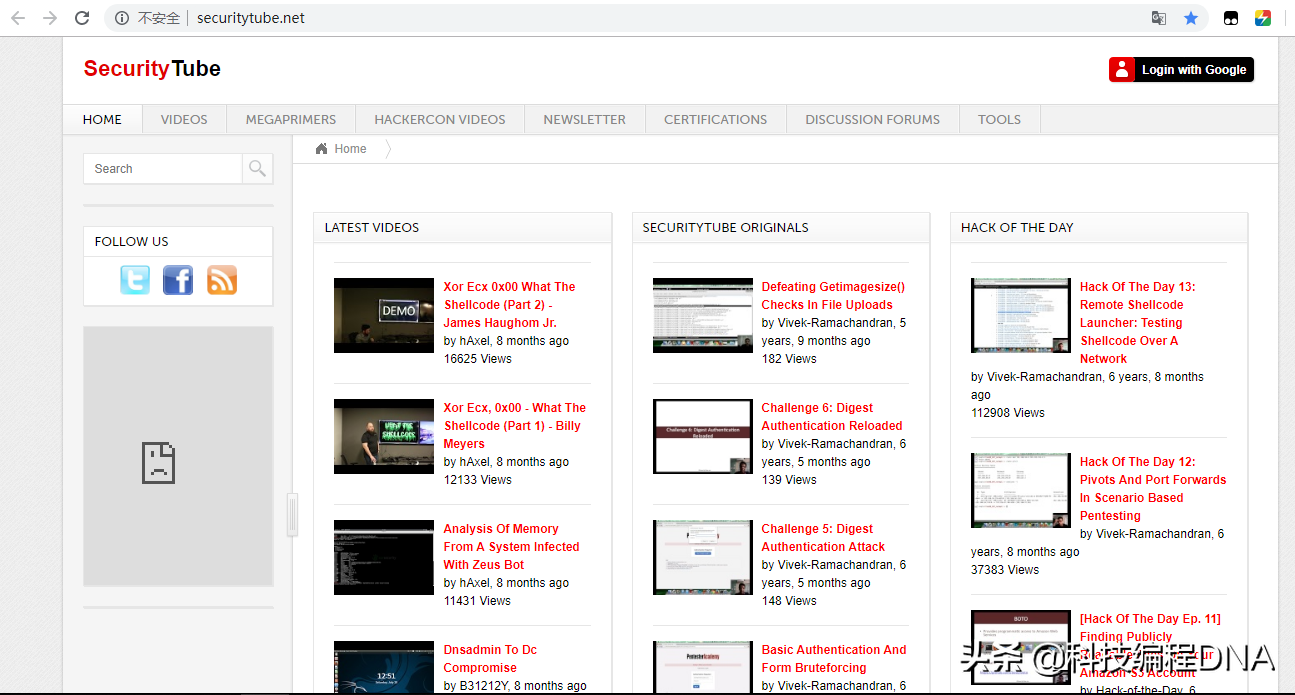The image size is (1295, 695).
Task: Open Basic Authentication And Form Bruteforcing link
Action: pyautogui.click(x=834, y=659)
